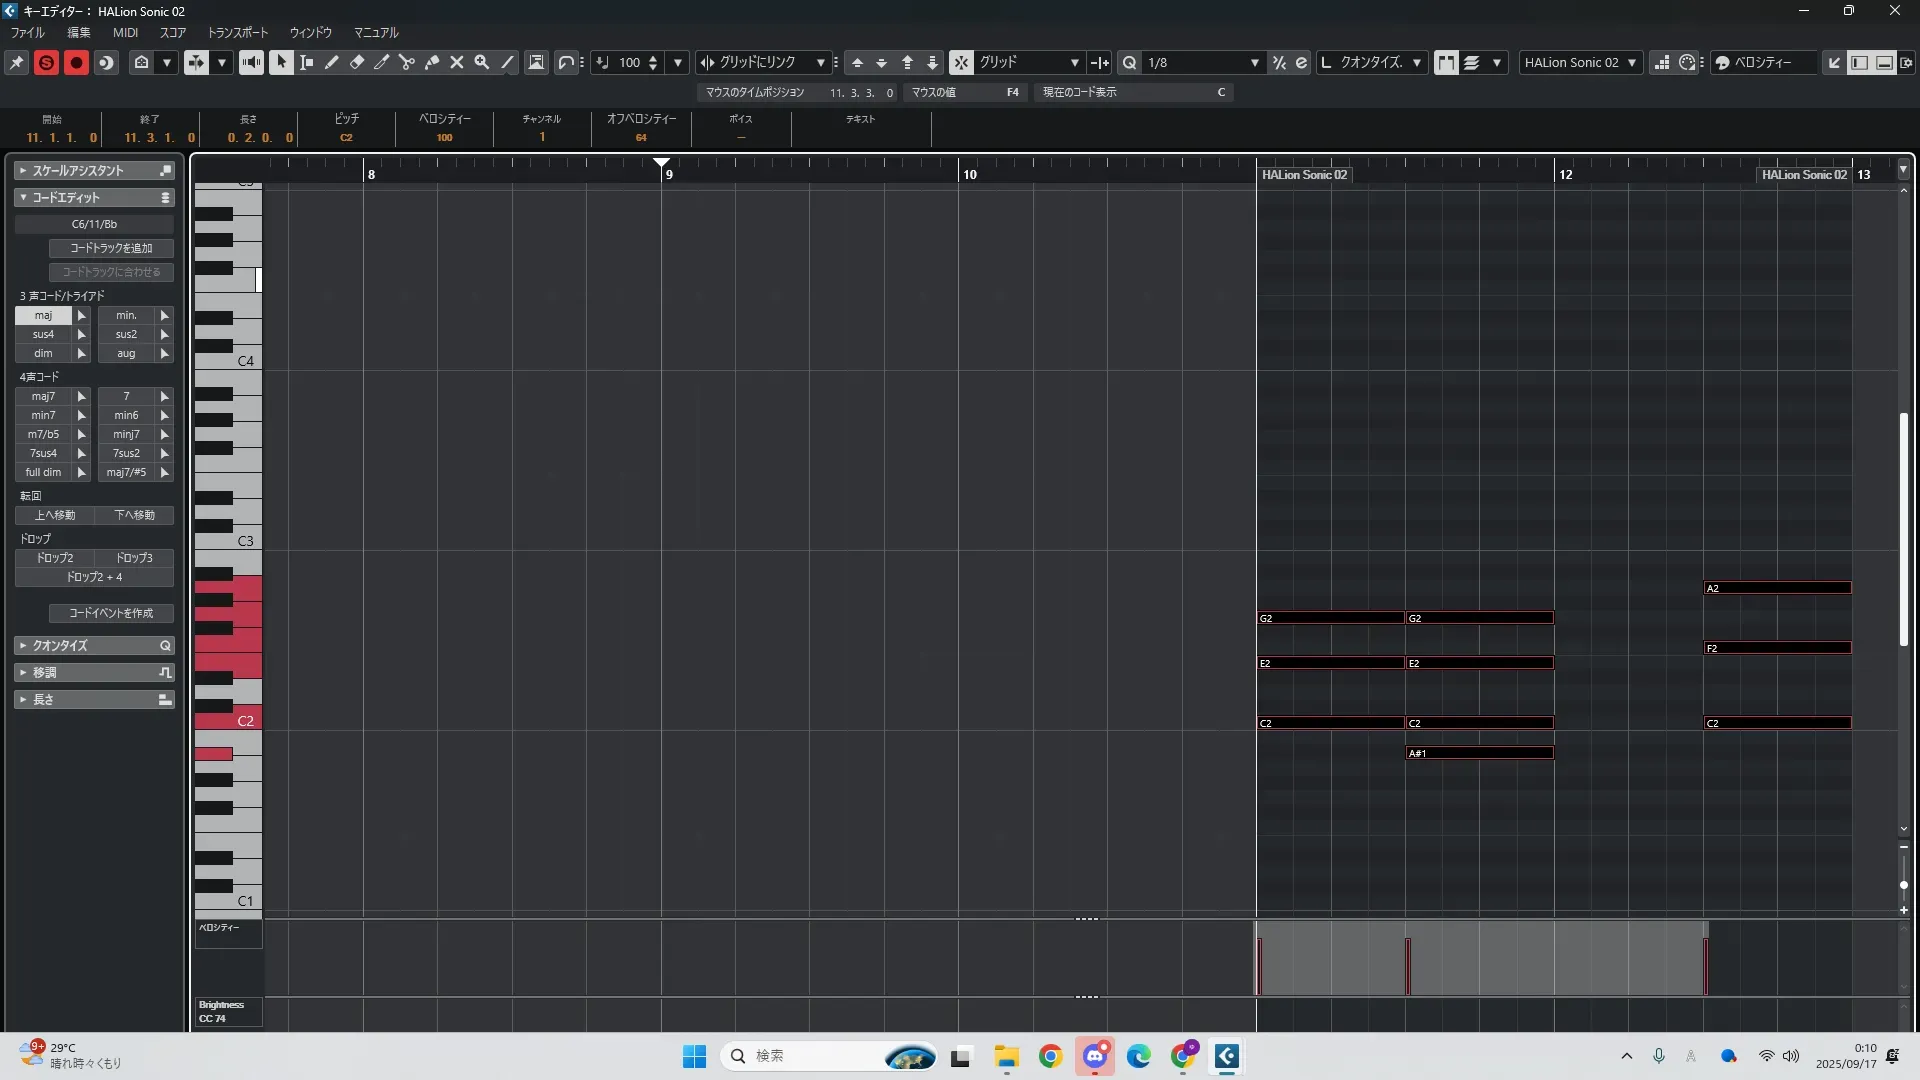Select the Draw pencil tool
The width and height of the screenshot is (1920, 1080).
point(332,62)
